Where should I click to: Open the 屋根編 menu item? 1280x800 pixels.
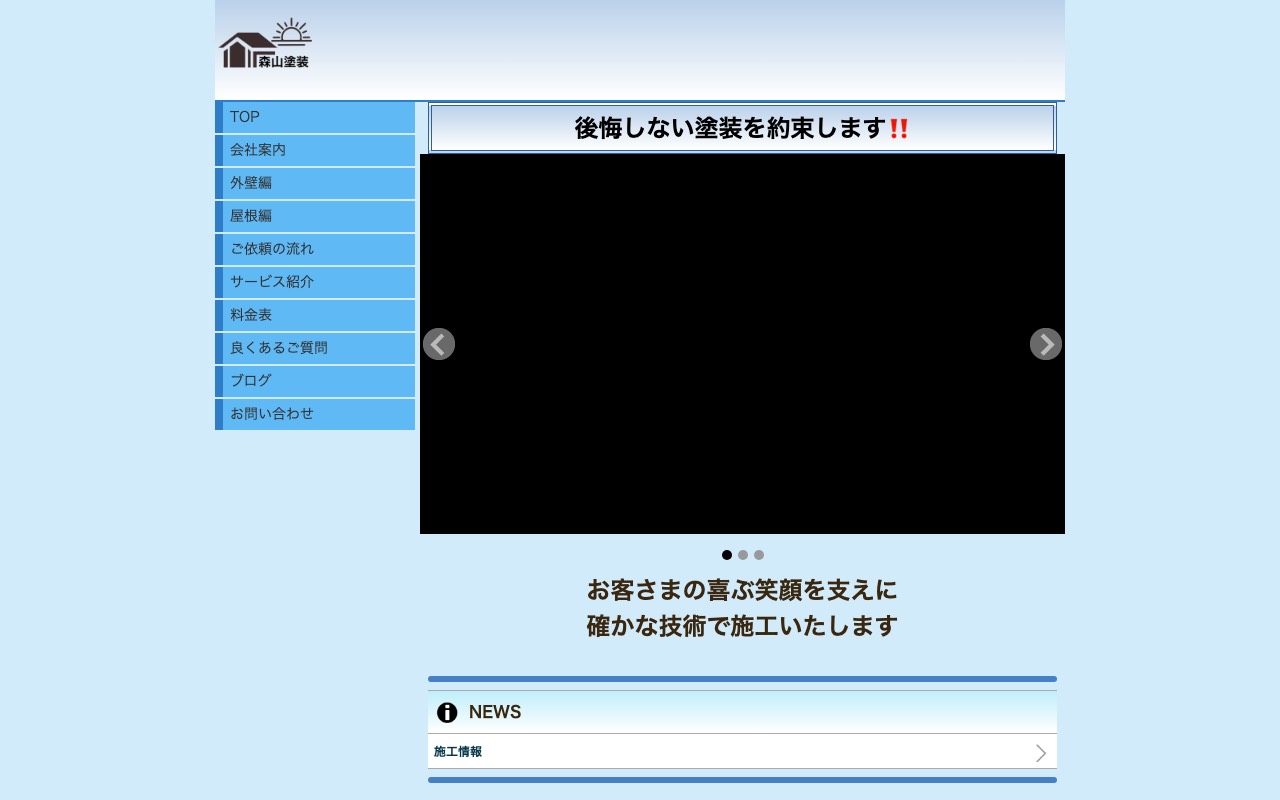point(315,216)
